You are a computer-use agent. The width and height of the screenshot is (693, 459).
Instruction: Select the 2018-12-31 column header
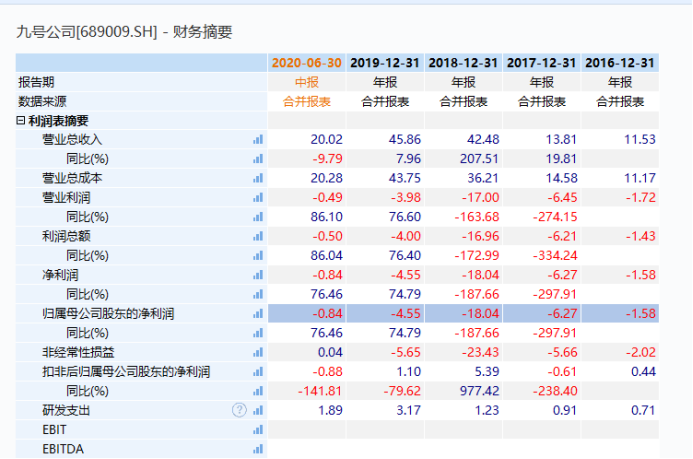(463, 63)
